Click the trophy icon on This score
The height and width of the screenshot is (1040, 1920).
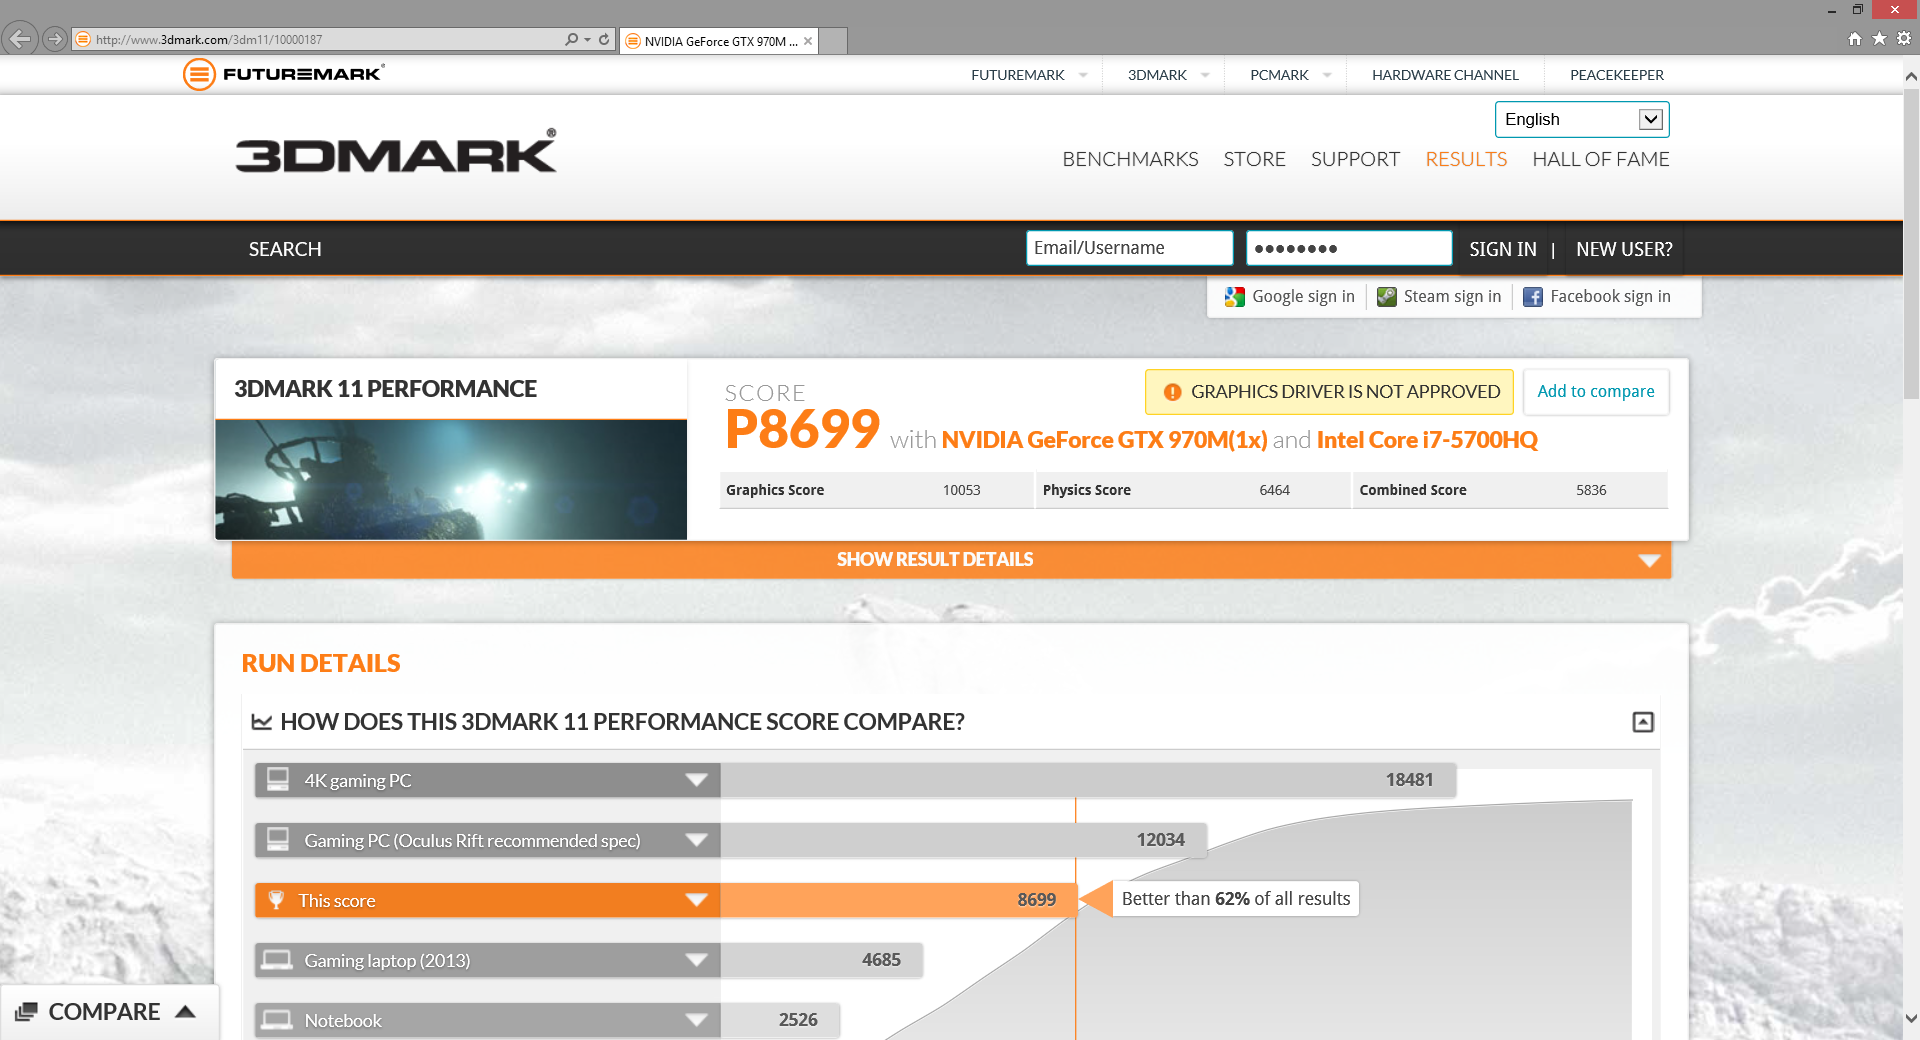click(x=277, y=900)
